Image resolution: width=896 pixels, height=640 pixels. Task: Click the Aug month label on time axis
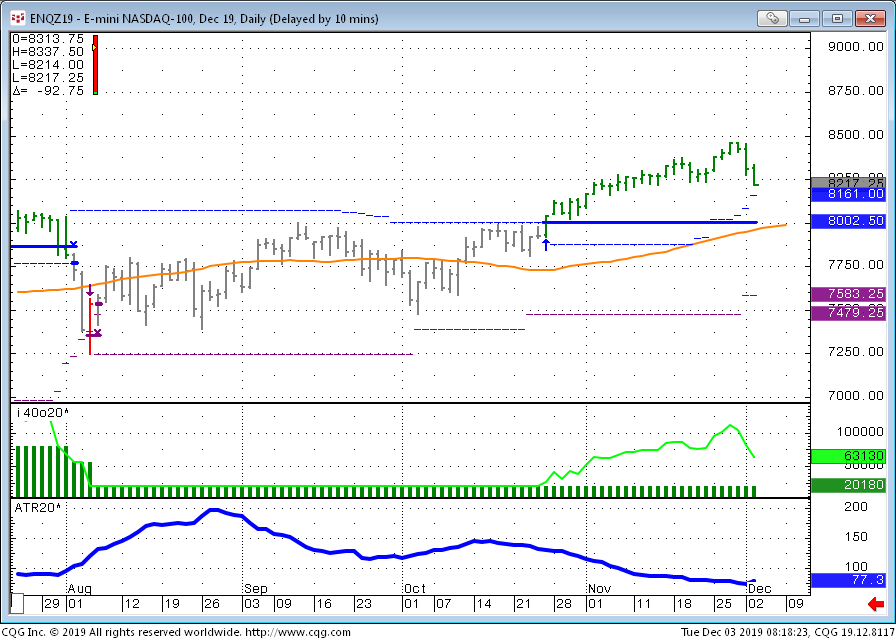pos(79,589)
